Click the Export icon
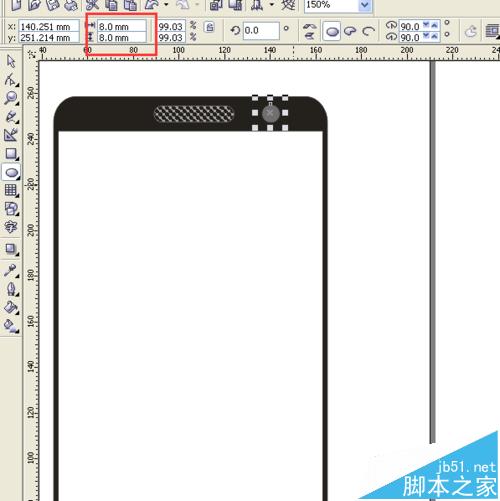The height and width of the screenshot is (501, 500). tap(235, 5)
